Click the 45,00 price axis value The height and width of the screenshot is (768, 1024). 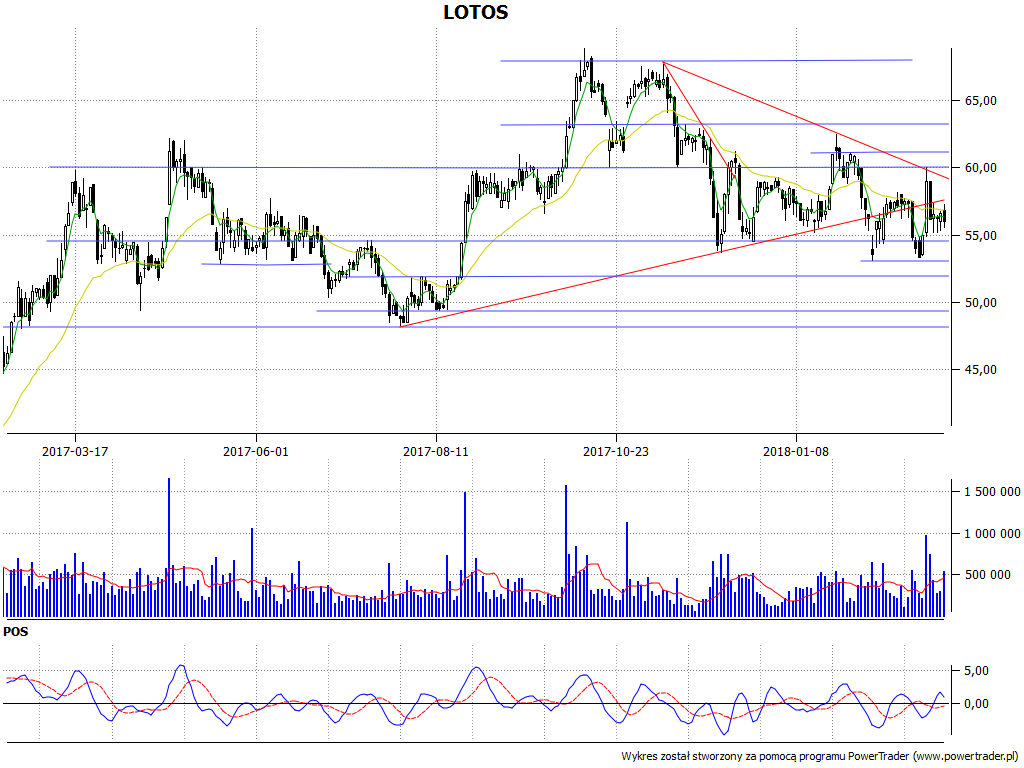[x=981, y=370]
